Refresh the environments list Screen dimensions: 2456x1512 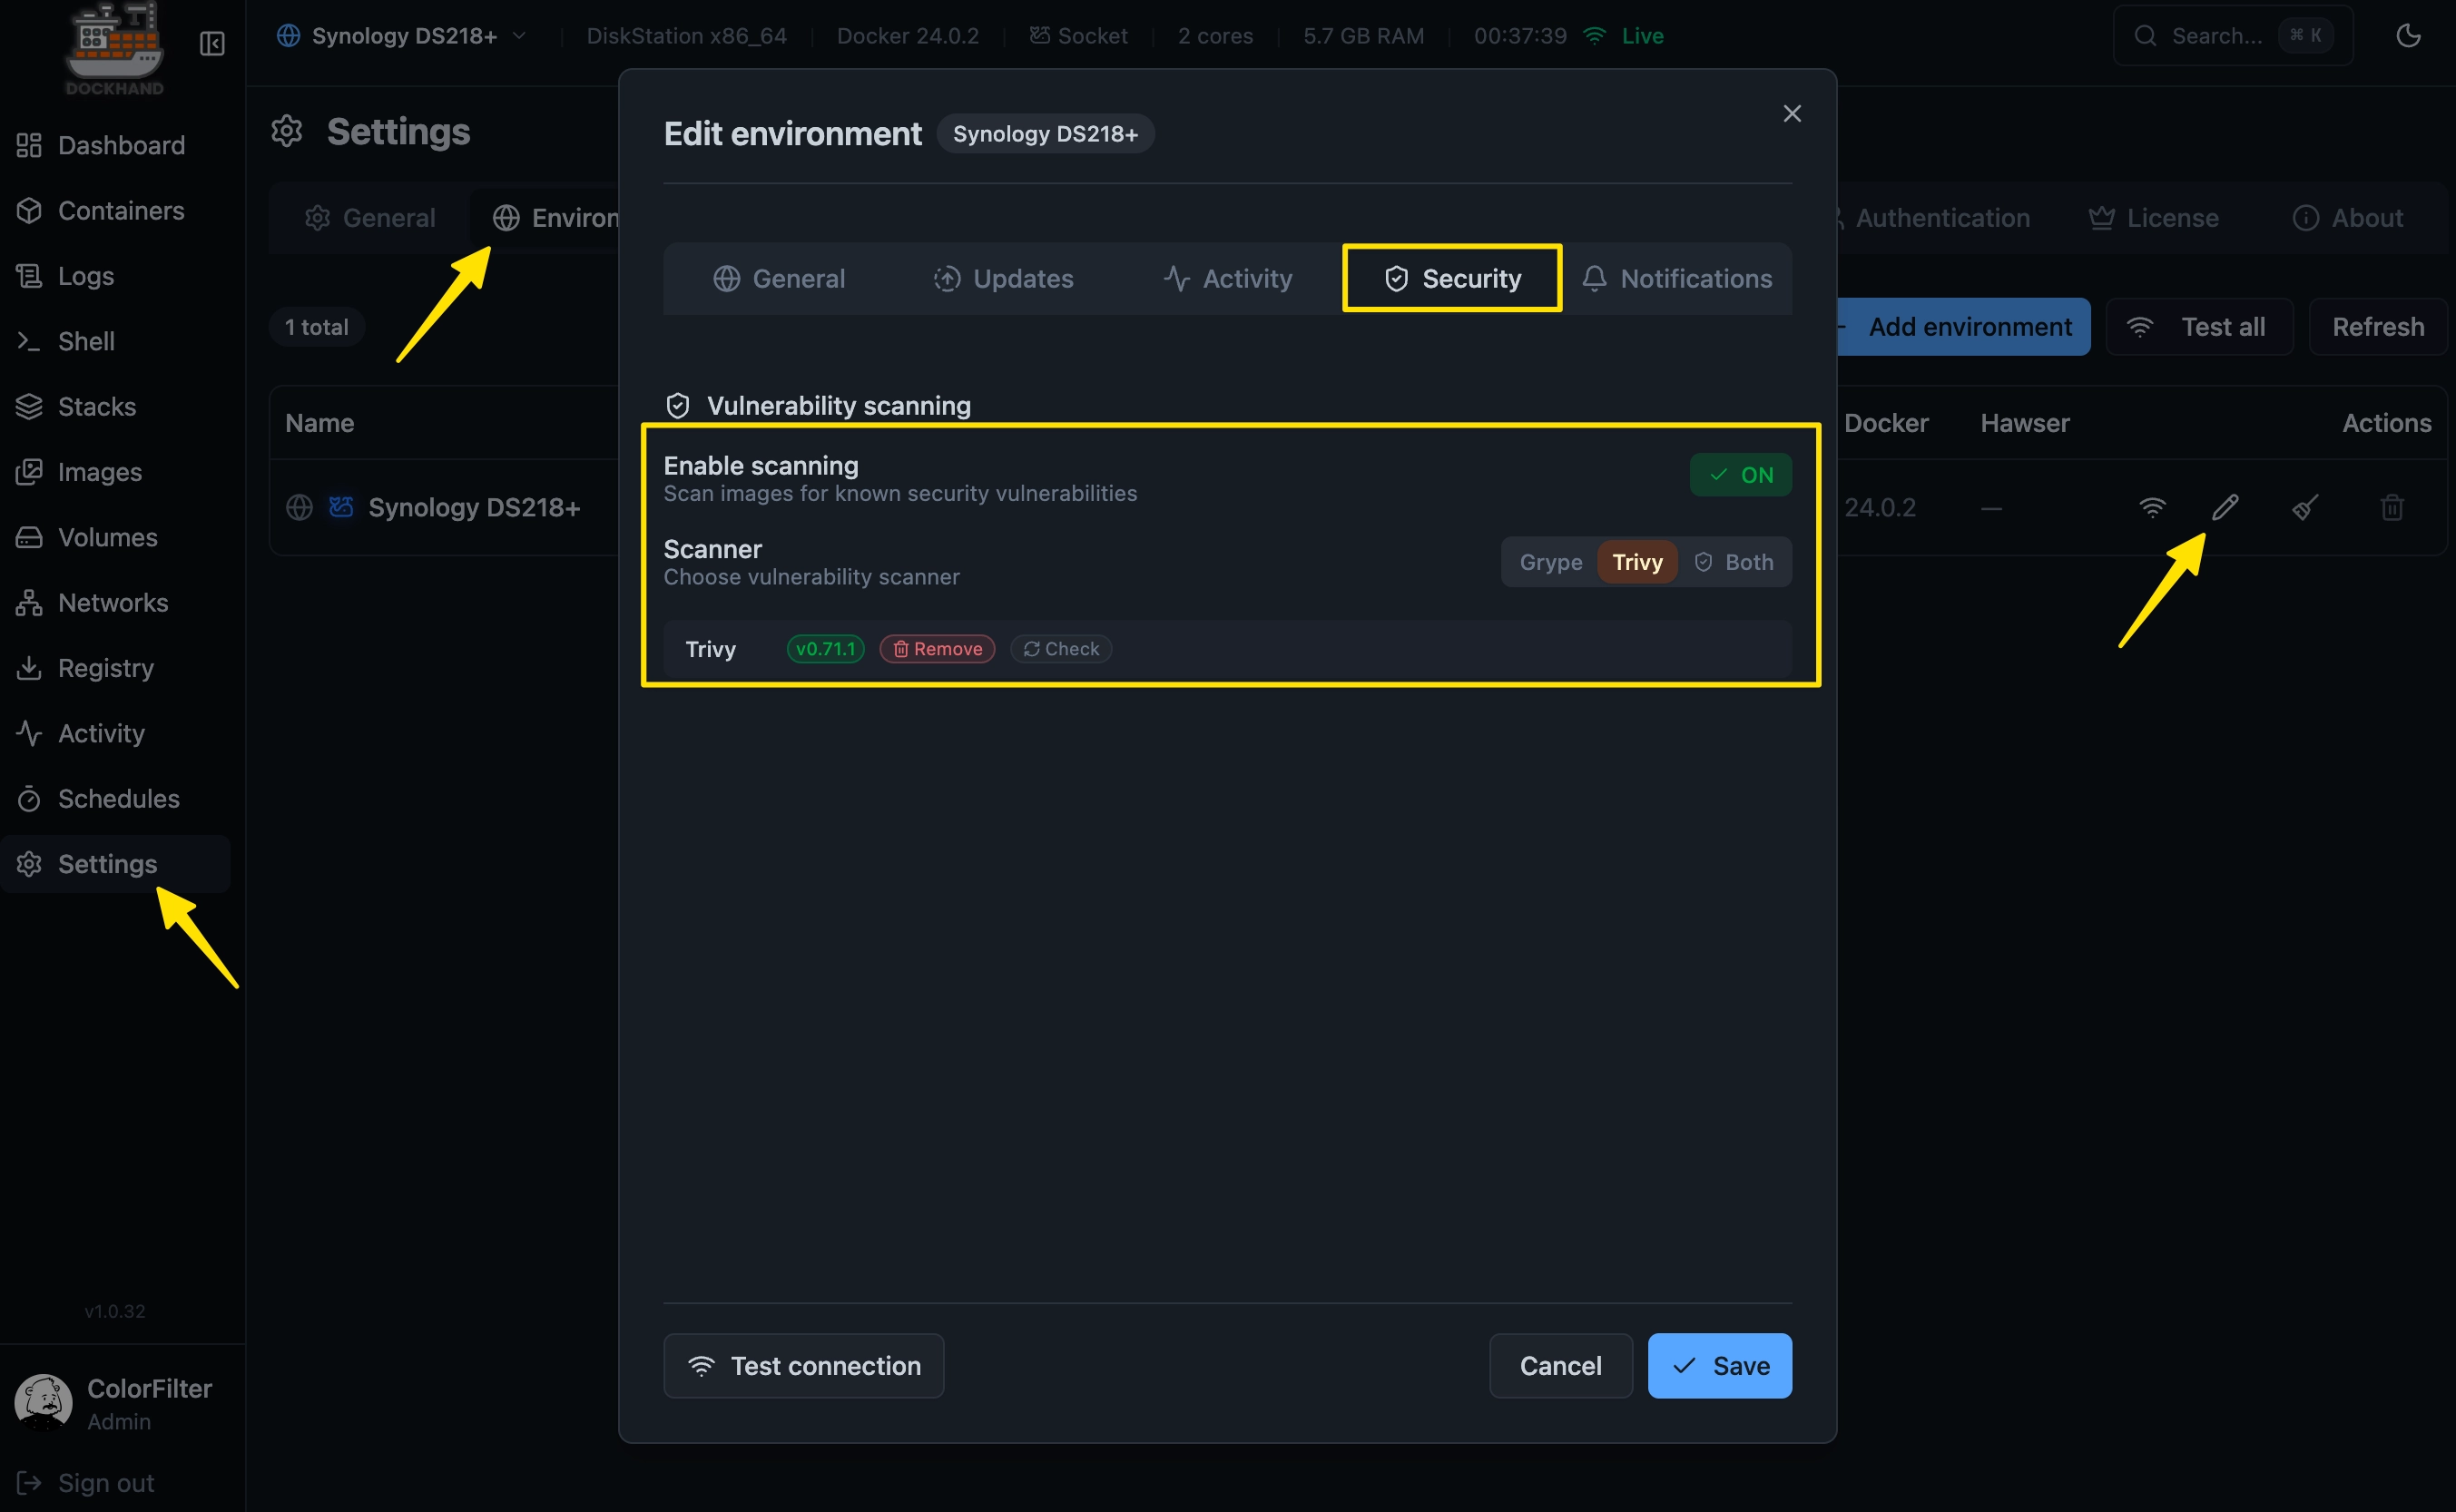pyautogui.click(x=2378, y=327)
